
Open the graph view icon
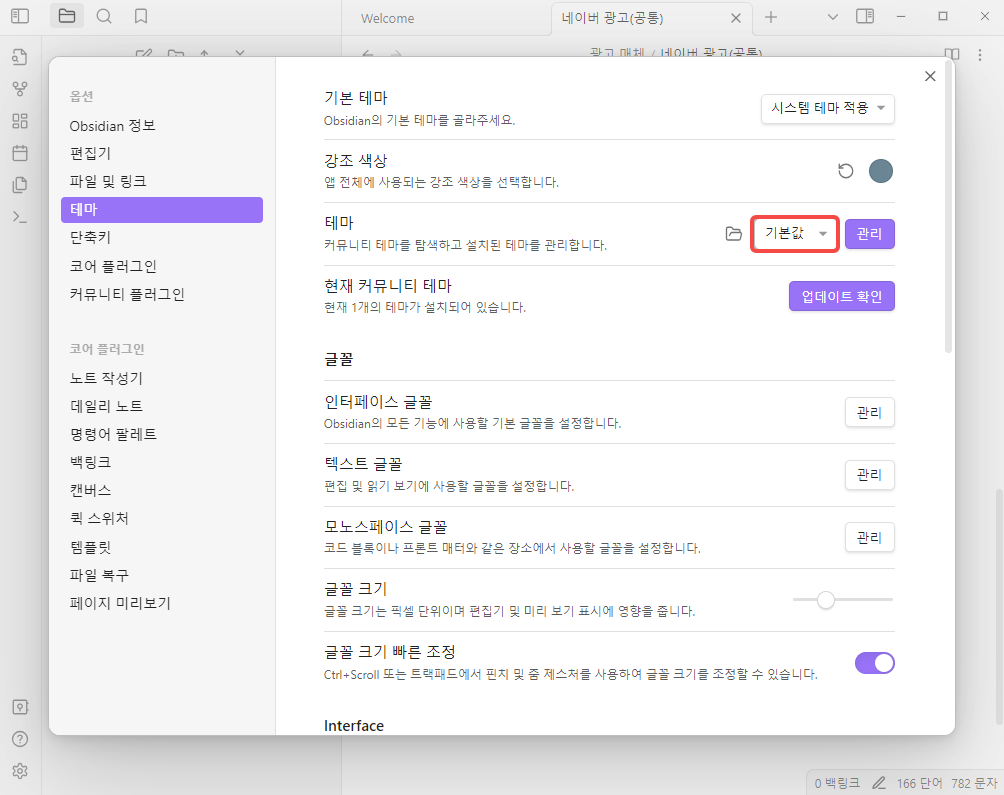coord(19,89)
